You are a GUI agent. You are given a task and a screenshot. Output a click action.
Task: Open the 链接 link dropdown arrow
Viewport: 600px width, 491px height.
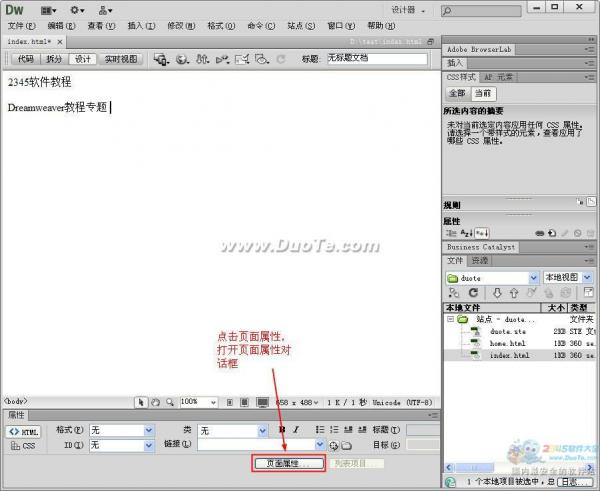tap(320, 444)
